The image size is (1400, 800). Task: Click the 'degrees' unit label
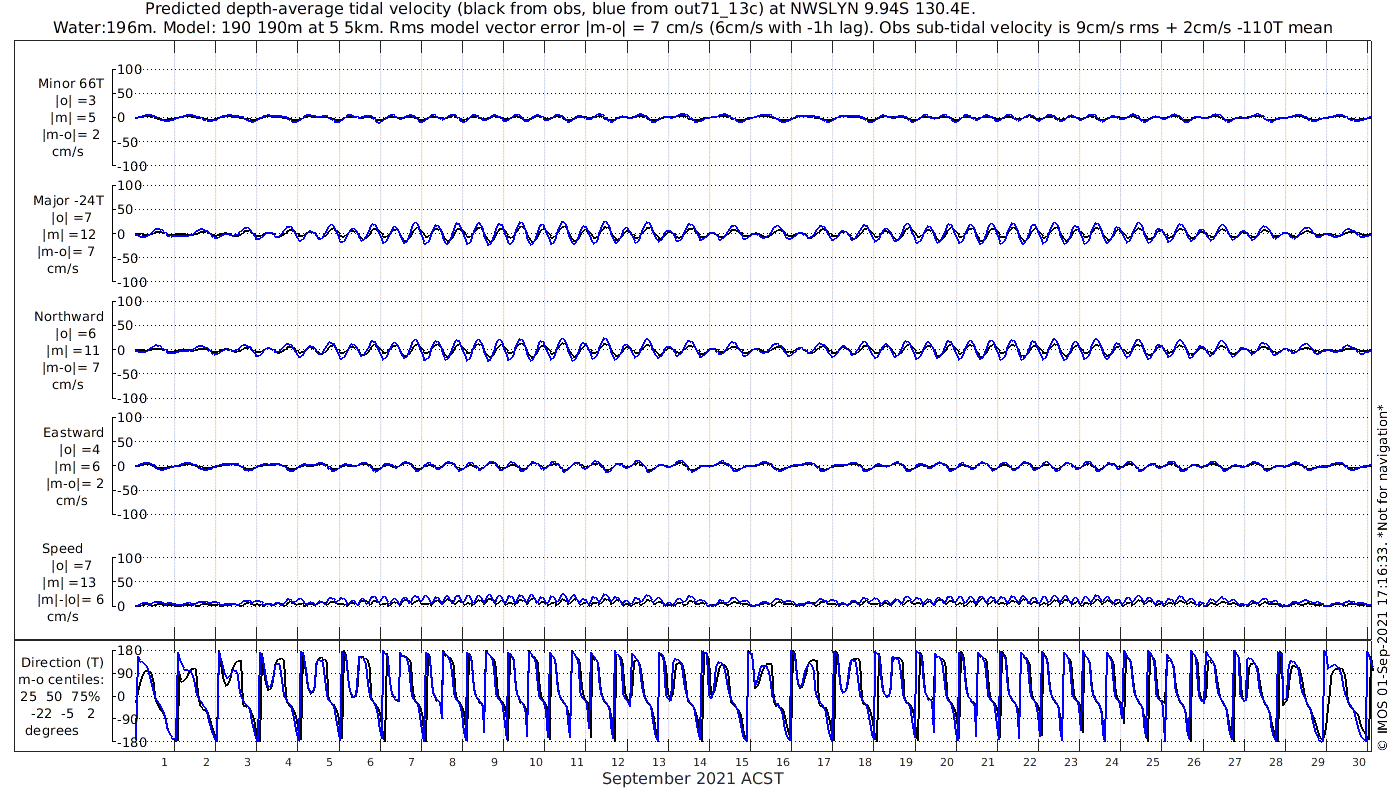pos(52,730)
